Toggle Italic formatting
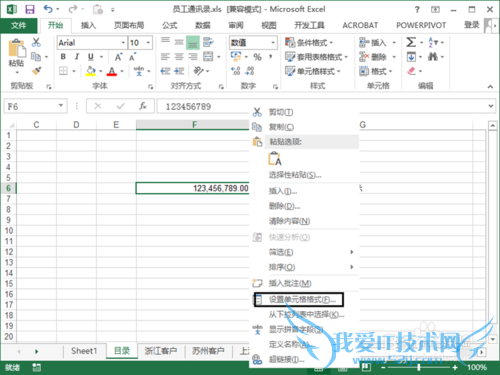500x375 pixels. click(77, 57)
